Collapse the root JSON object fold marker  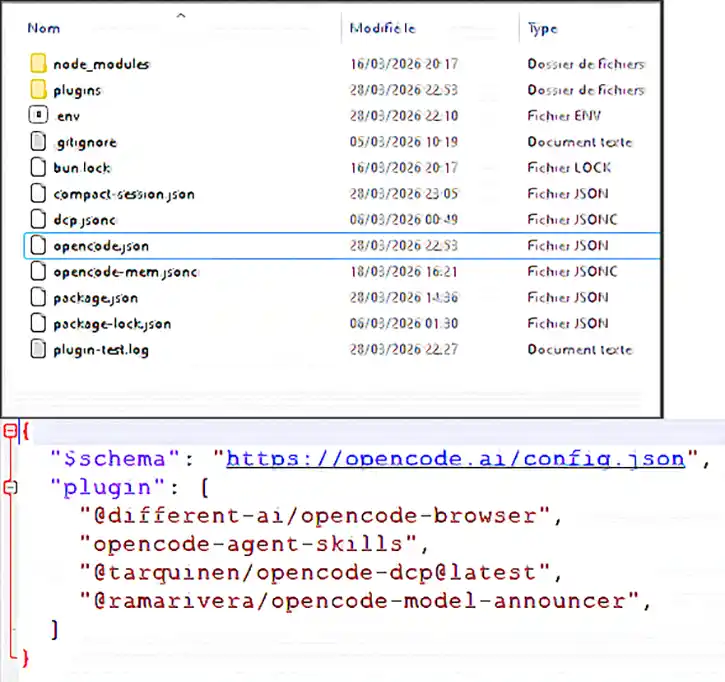10,431
